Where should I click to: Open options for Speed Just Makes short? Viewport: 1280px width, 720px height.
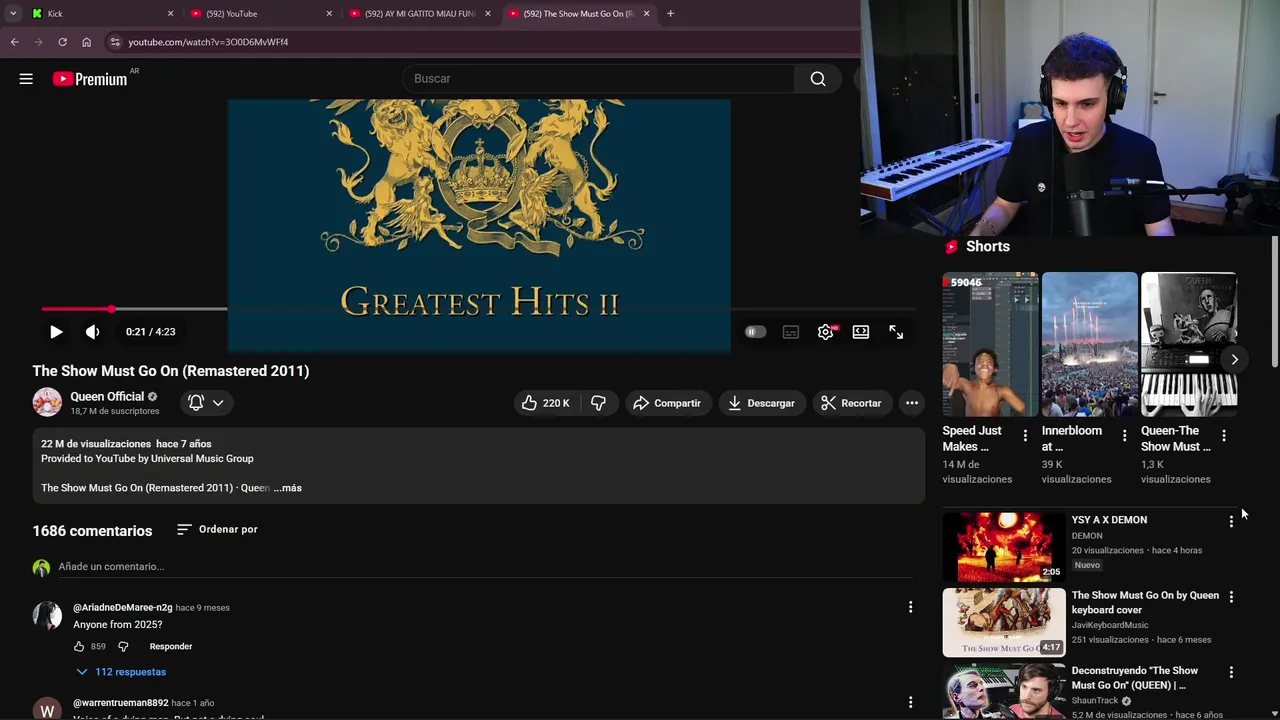(x=1025, y=436)
